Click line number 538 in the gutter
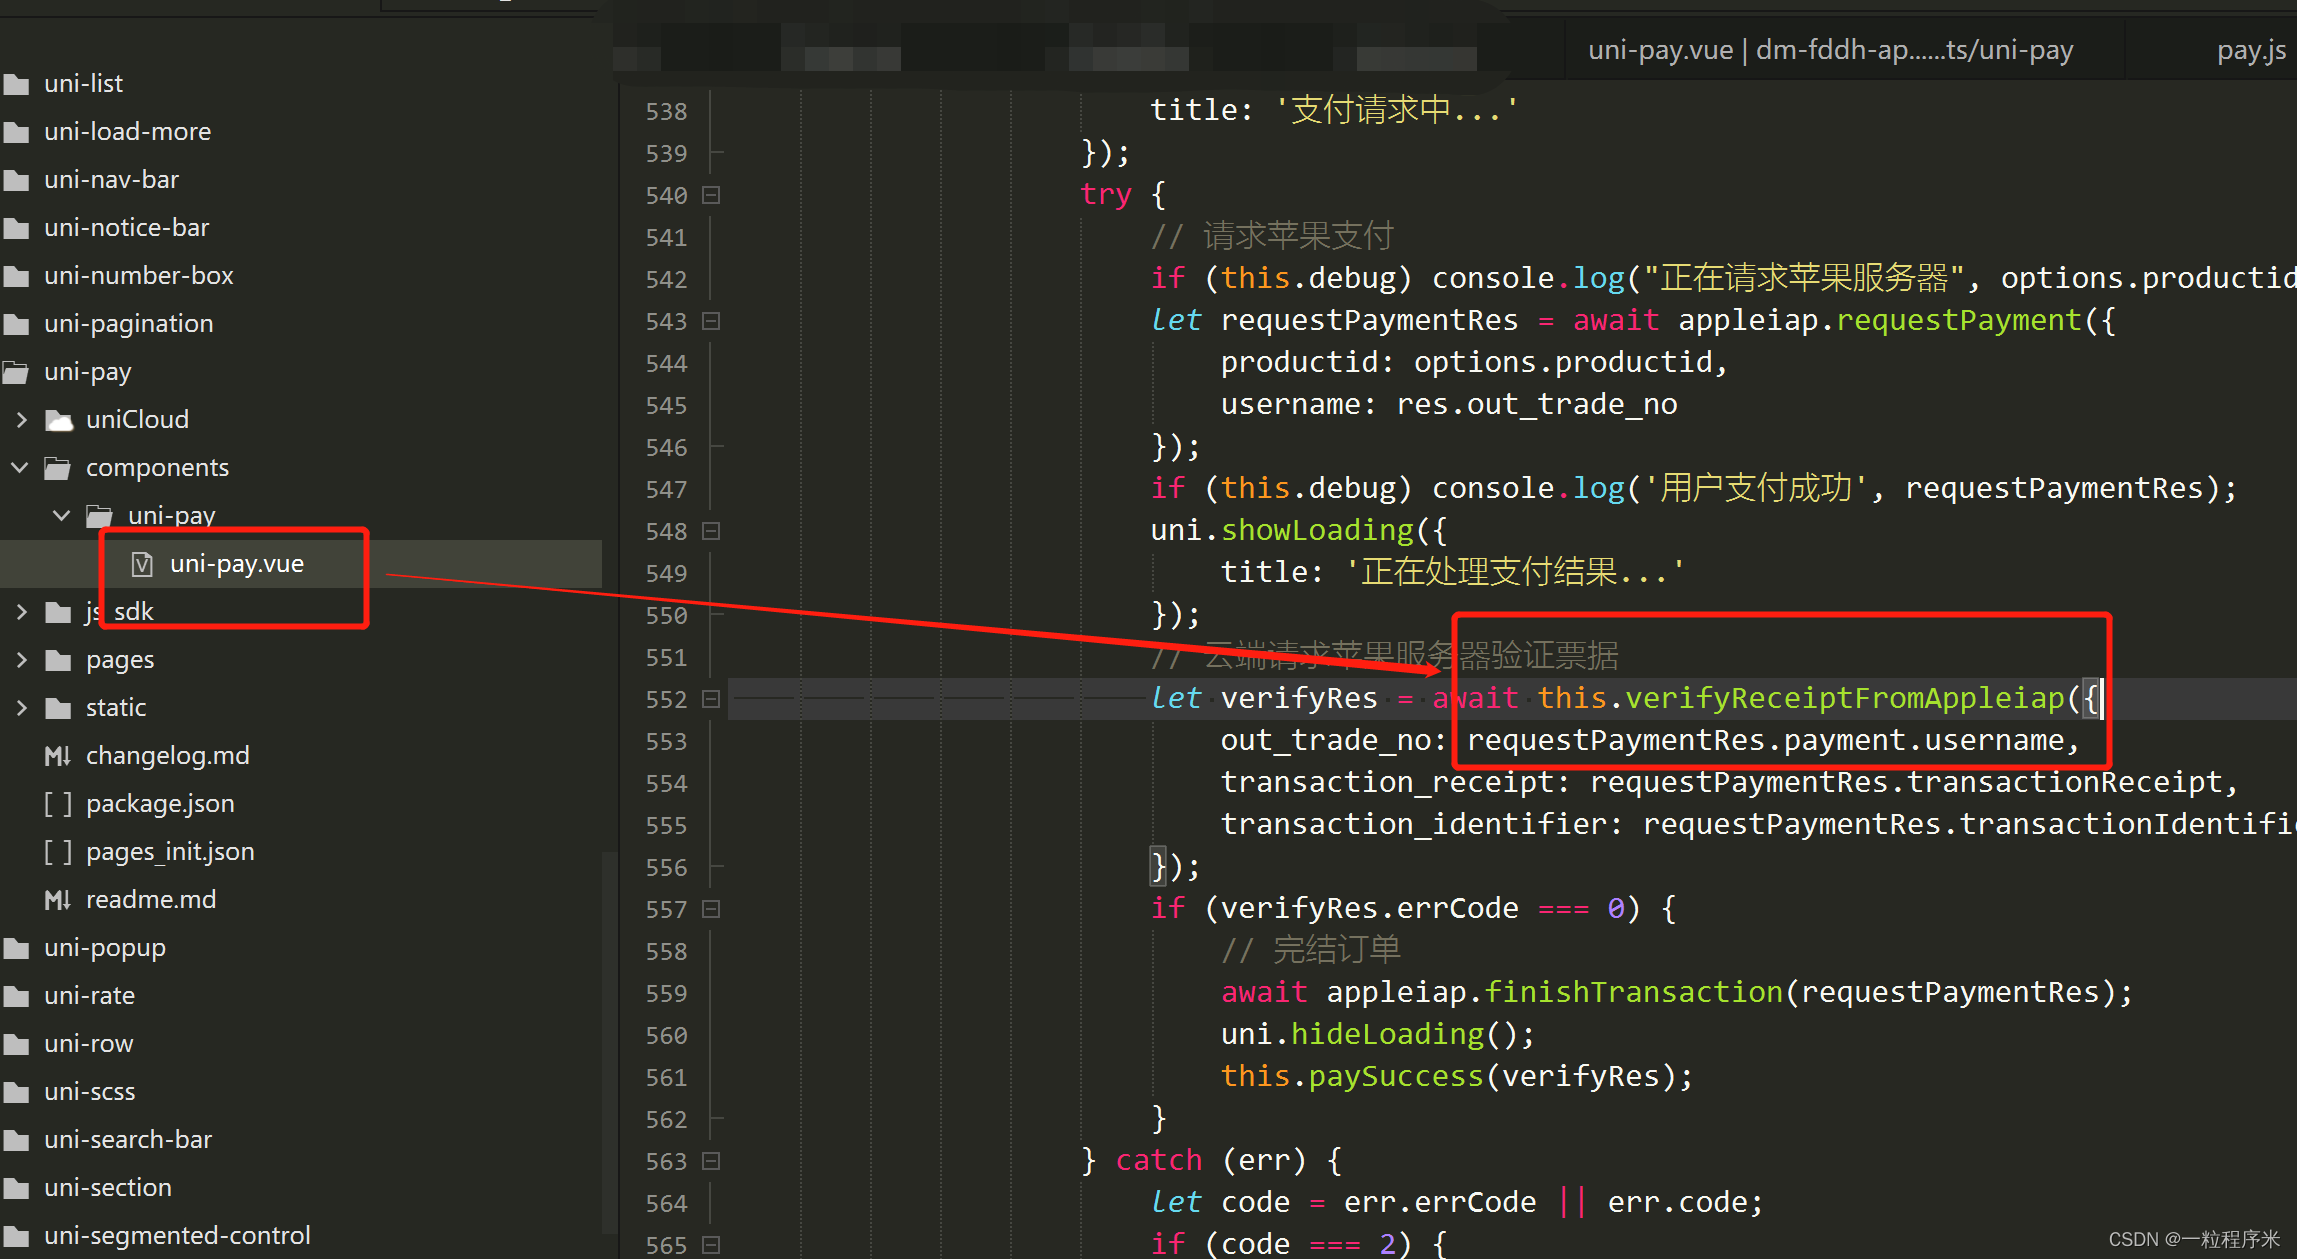 666,111
